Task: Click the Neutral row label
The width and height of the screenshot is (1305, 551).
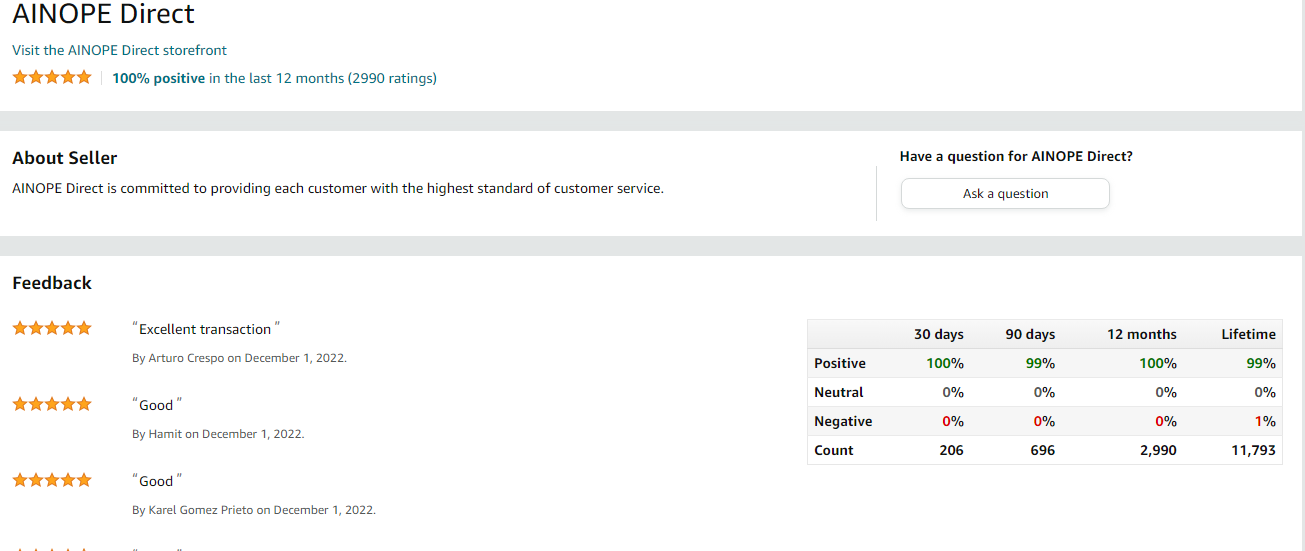Action: pyautogui.click(x=839, y=392)
